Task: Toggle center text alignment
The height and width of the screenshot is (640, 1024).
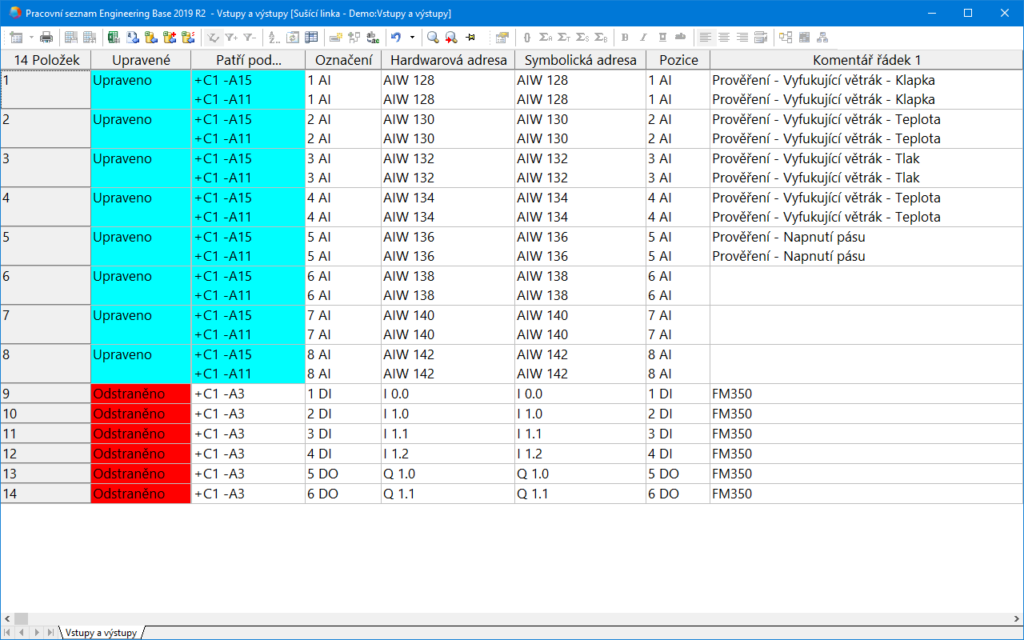Action: 723,37
